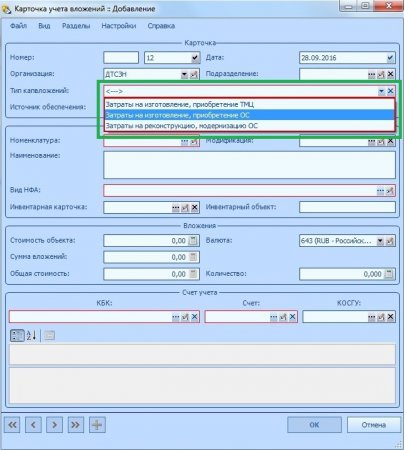Click alphabetical sort icon in property grid
The image size is (405, 450).
31,335
